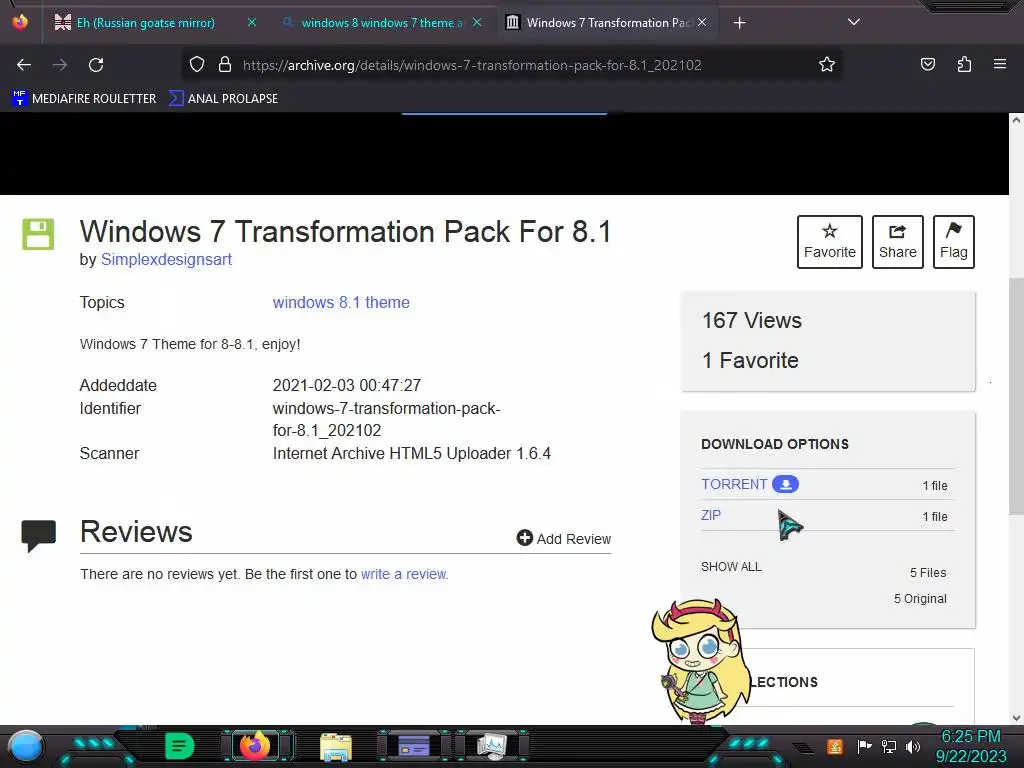Click the Addeddate value 2021-02-03 00:47:27

click(347, 385)
